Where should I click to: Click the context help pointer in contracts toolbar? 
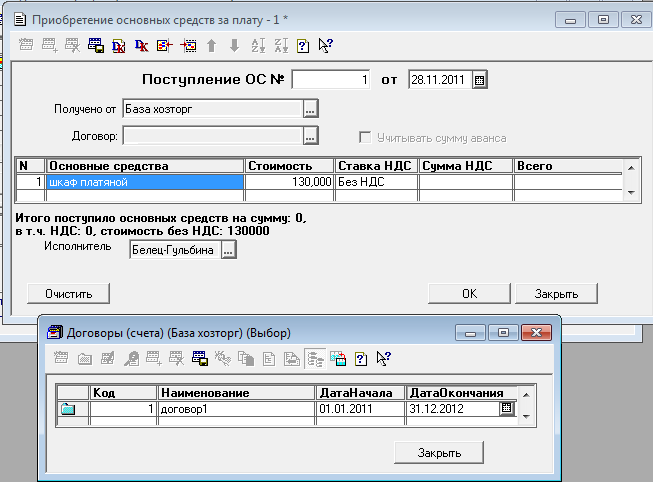tap(384, 358)
